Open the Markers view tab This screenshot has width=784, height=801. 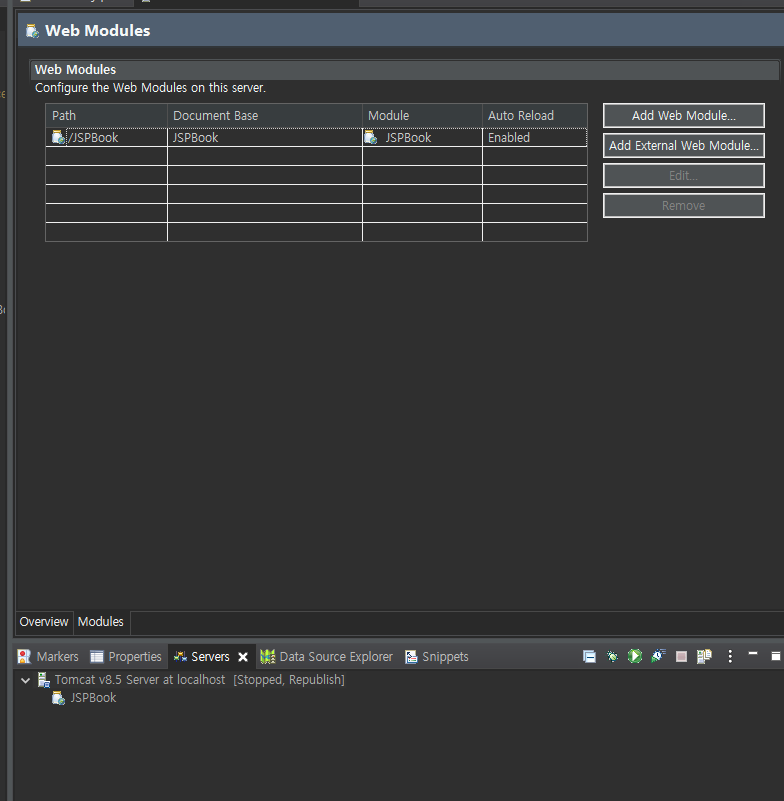click(x=48, y=656)
